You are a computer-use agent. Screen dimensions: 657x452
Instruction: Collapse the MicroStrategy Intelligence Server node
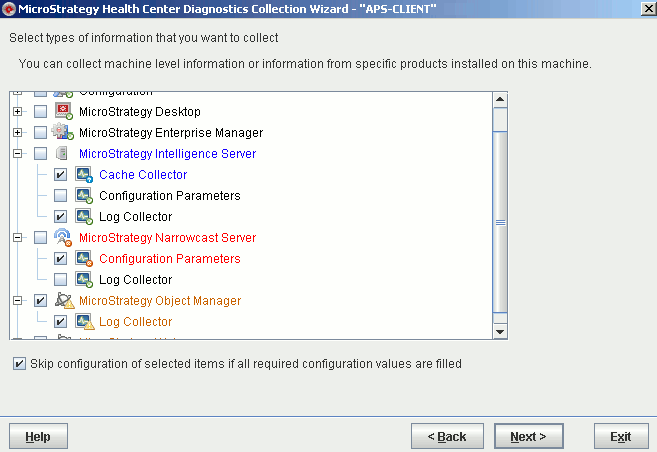pyautogui.click(x=18, y=154)
